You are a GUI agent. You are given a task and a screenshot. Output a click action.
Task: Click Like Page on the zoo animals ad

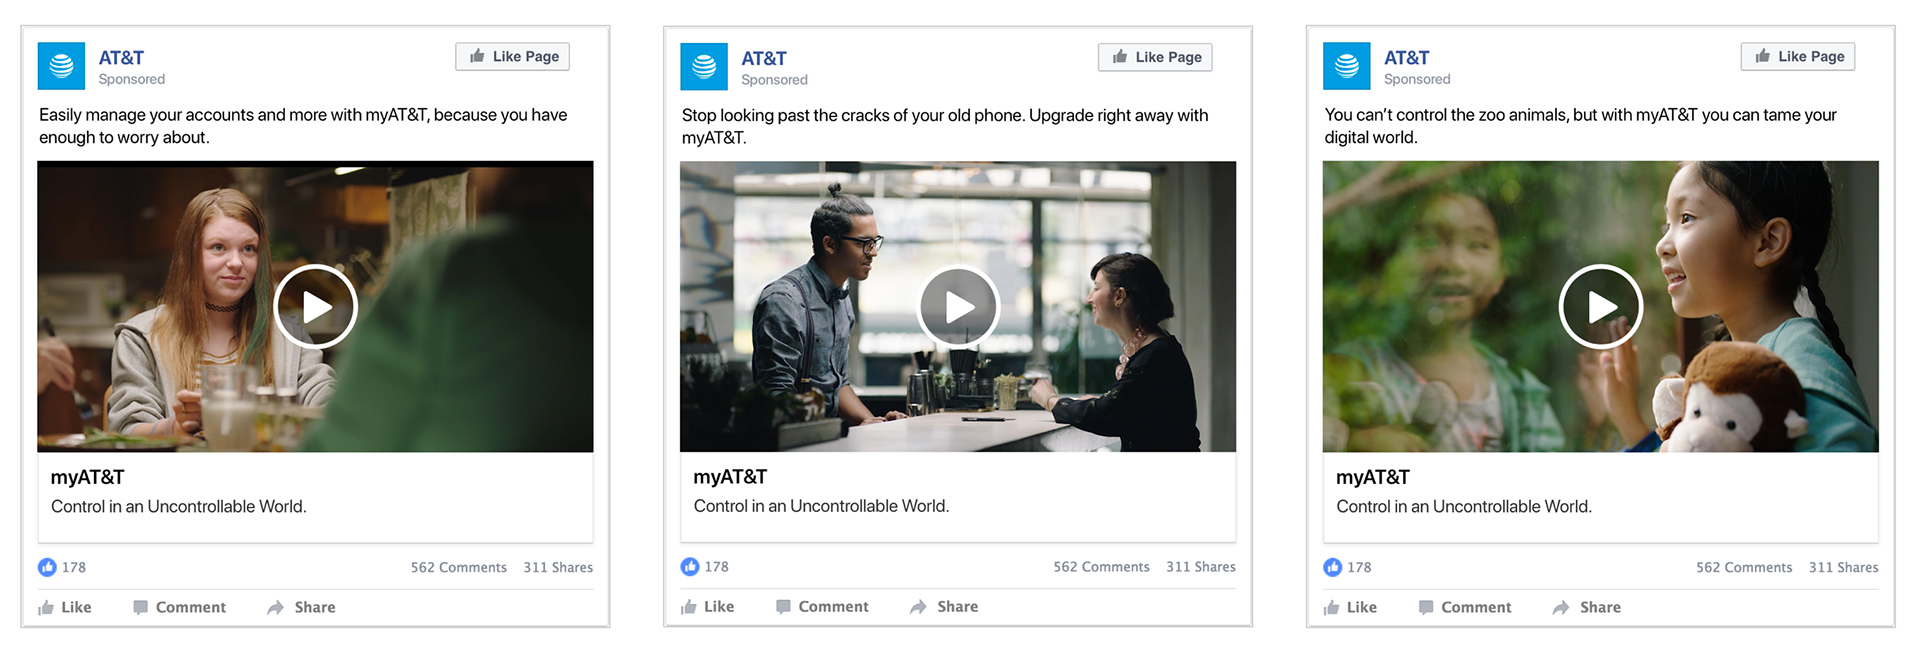1798,56
